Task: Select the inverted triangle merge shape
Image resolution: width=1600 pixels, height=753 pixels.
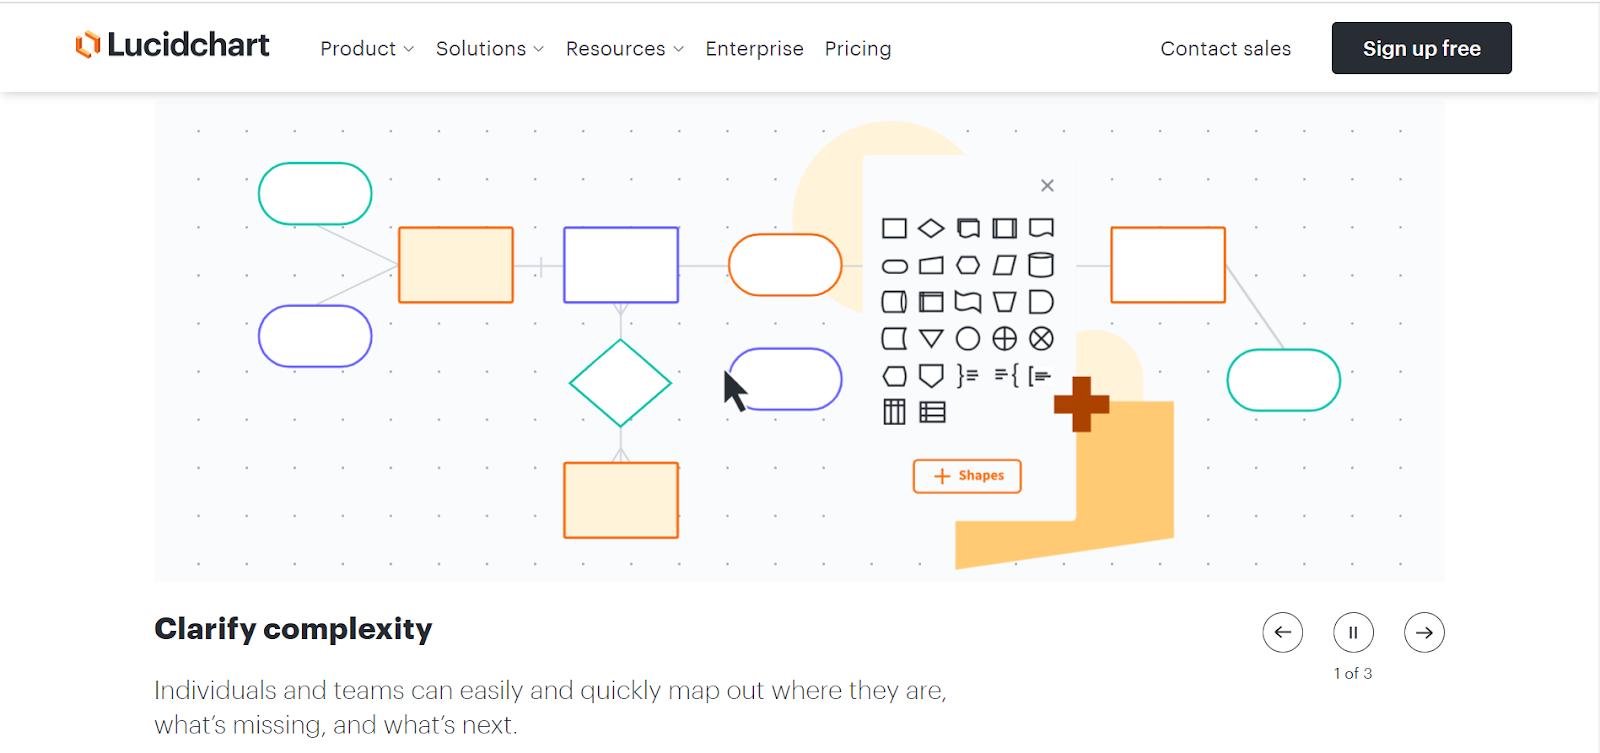Action: coord(930,338)
